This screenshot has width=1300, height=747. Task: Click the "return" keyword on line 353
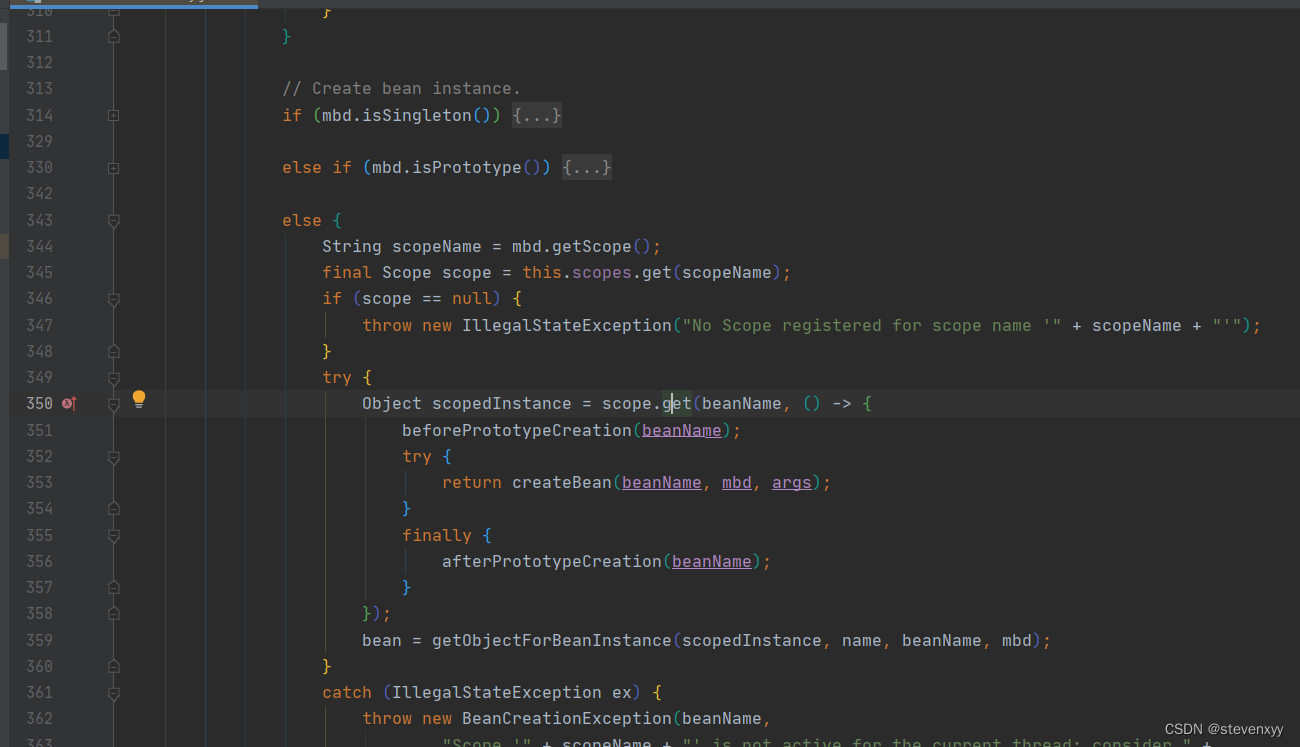point(472,482)
